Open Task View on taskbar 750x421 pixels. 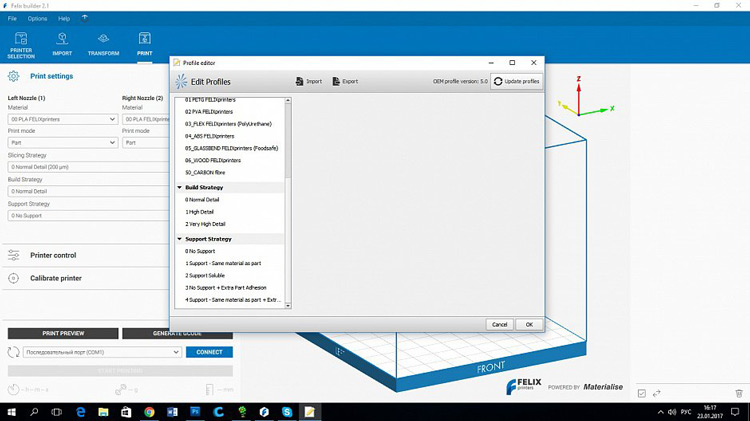click(56, 412)
